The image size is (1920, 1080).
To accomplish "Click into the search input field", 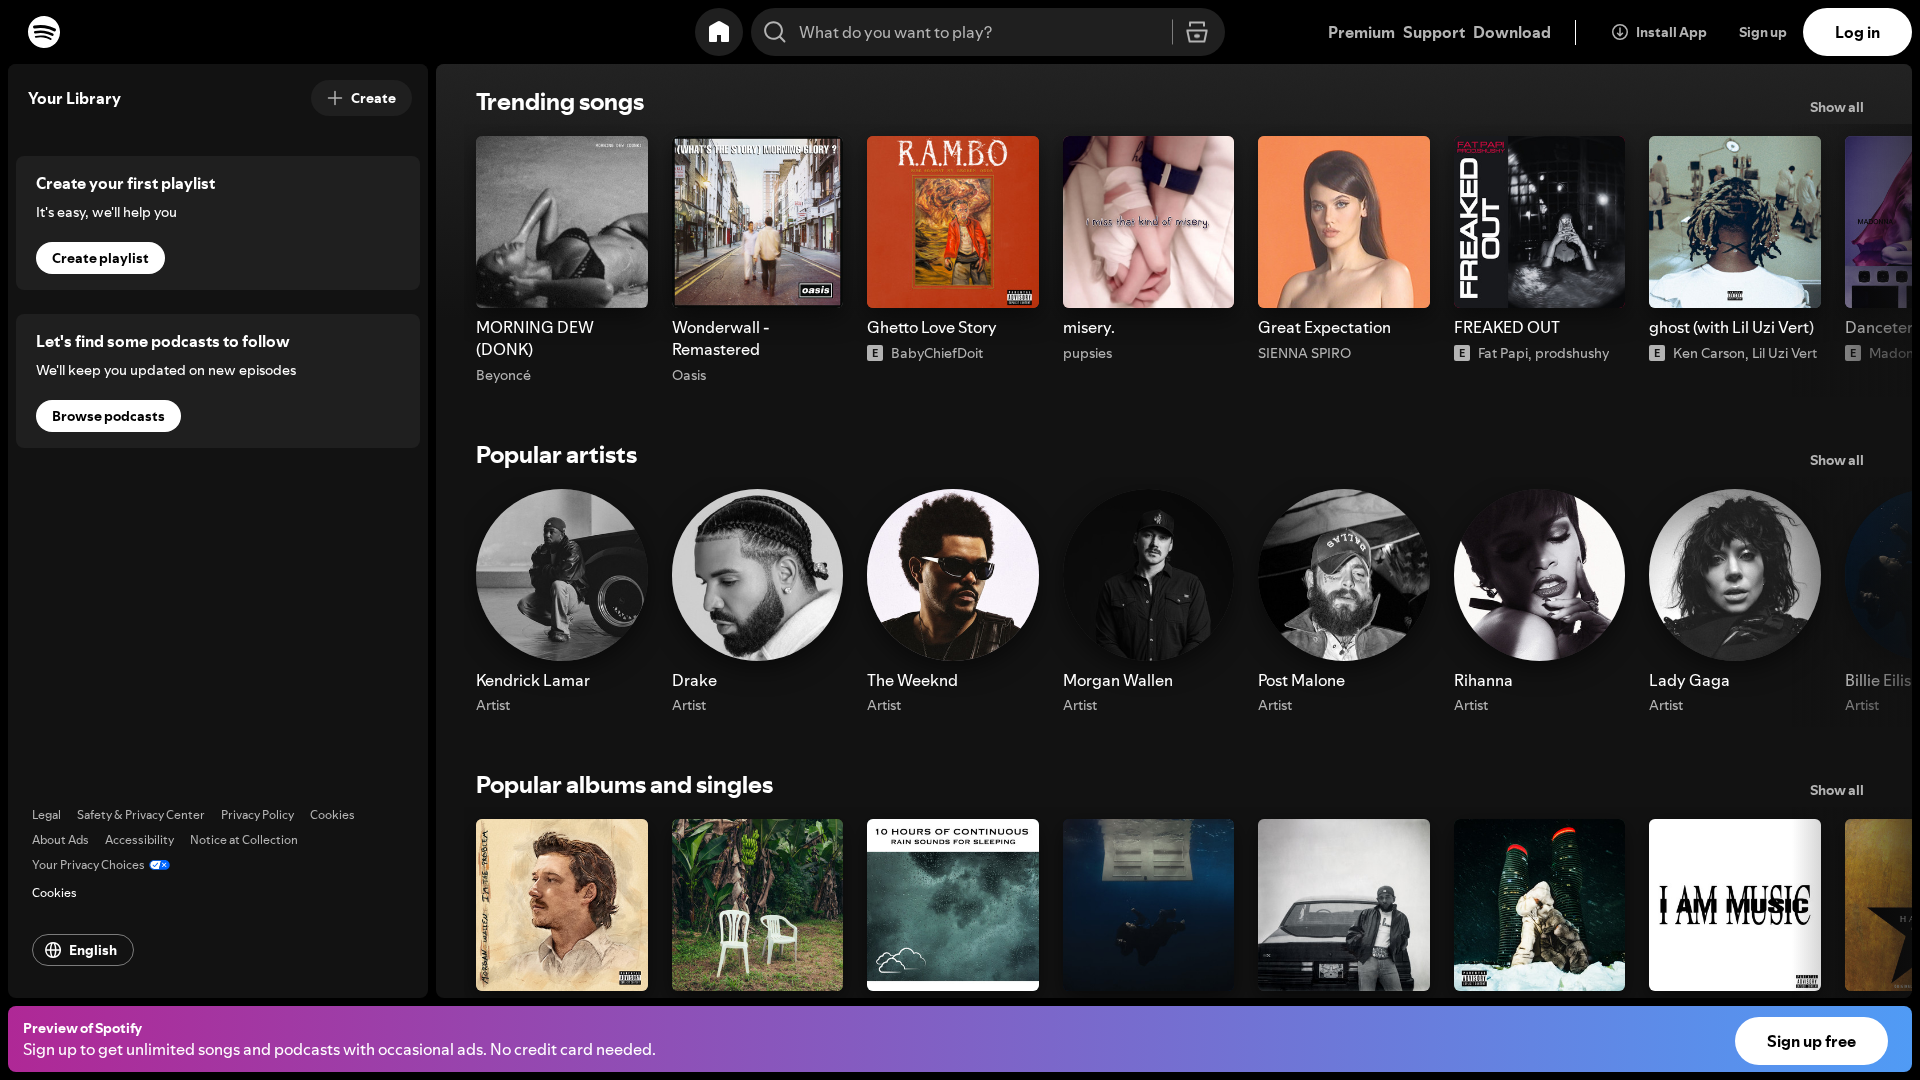I will (x=980, y=32).
